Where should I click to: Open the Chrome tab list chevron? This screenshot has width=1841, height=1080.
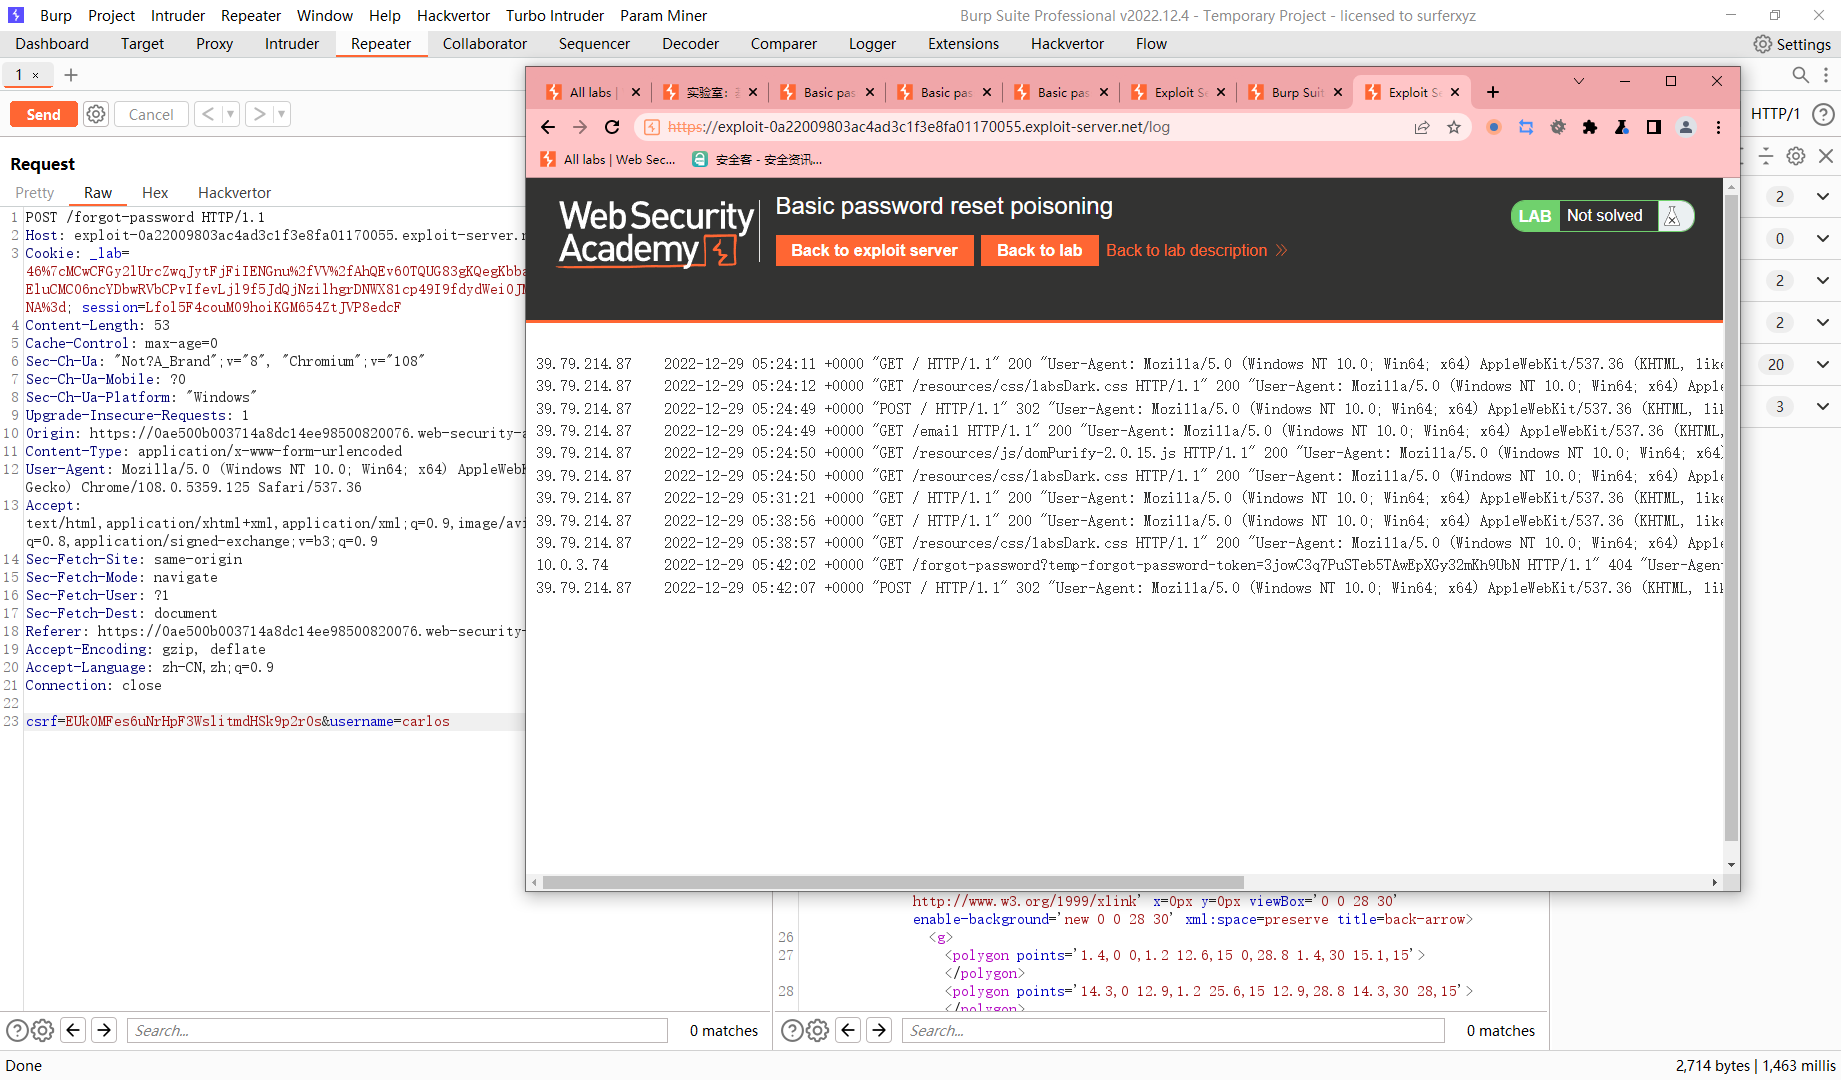[1578, 81]
